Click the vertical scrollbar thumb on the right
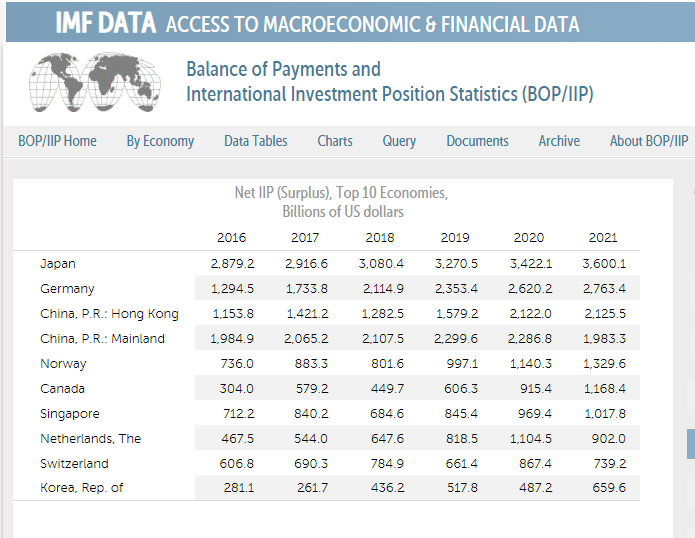Screen dimensions: 695x538 [690, 443]
